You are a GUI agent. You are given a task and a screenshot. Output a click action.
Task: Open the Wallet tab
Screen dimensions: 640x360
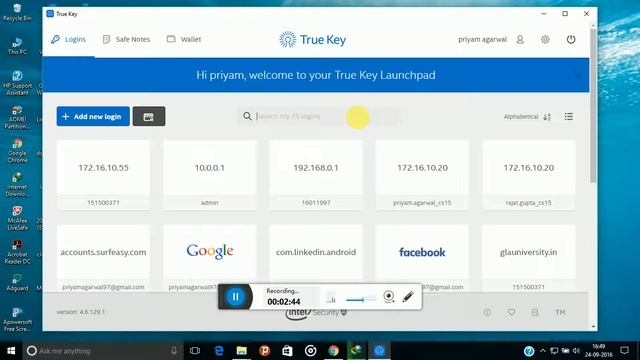coord(184,40)
